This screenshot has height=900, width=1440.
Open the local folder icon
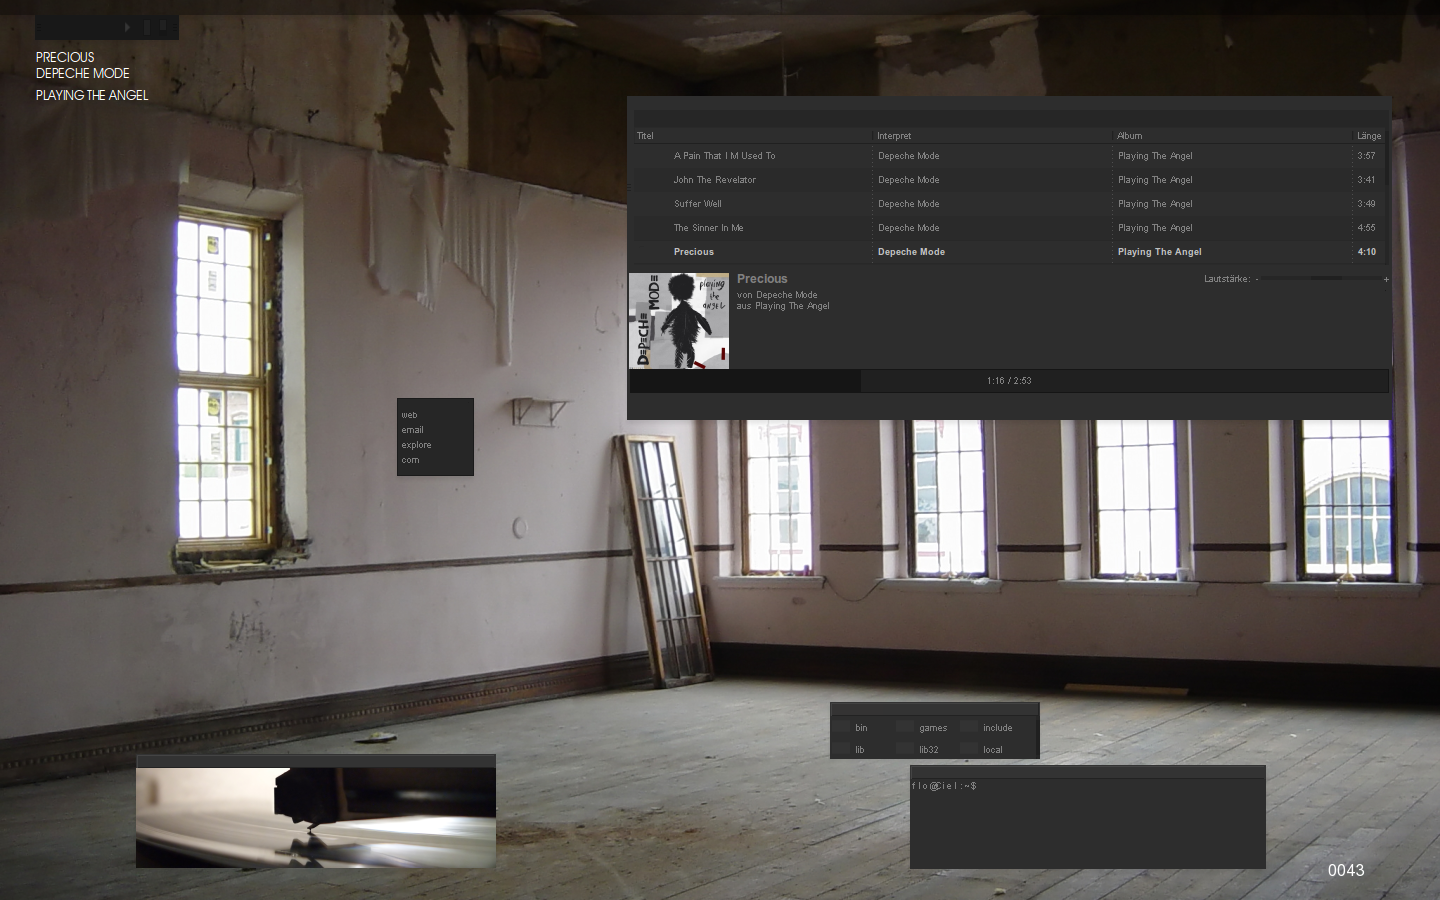click(969, 749)
